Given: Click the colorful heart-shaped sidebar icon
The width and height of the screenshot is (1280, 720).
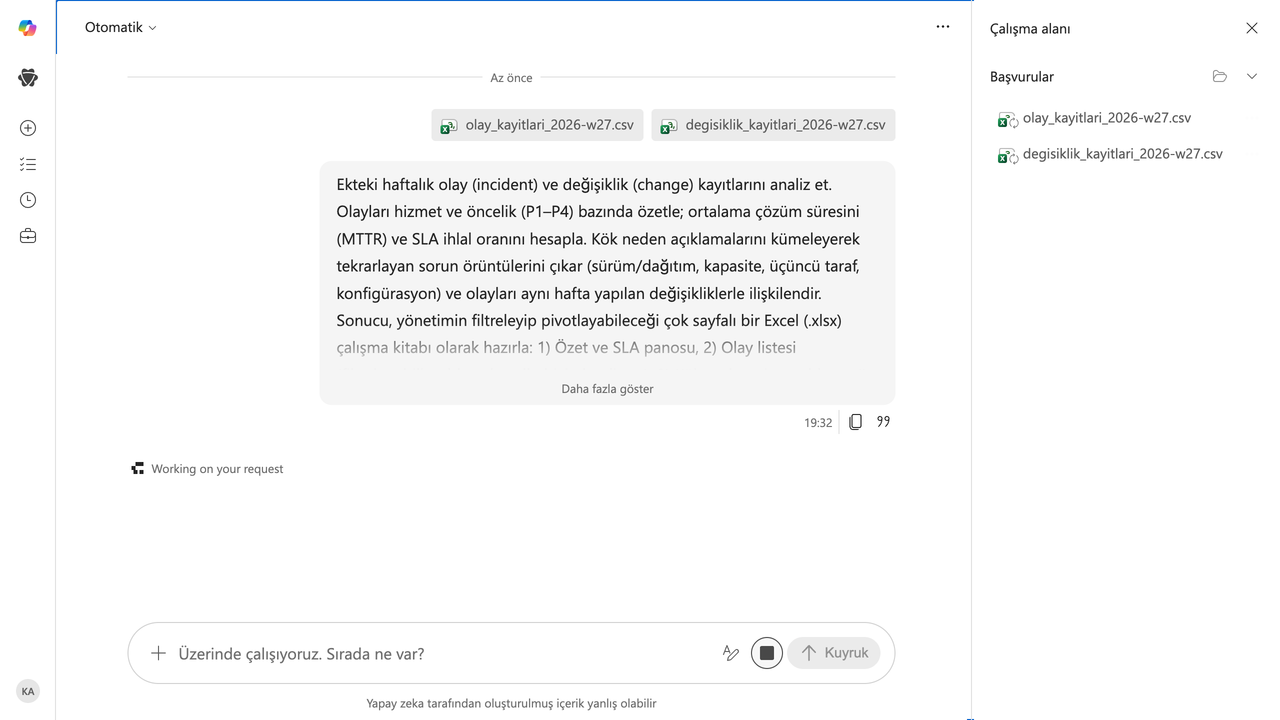Looking at the screenshot, I should (x=28, y=78).
